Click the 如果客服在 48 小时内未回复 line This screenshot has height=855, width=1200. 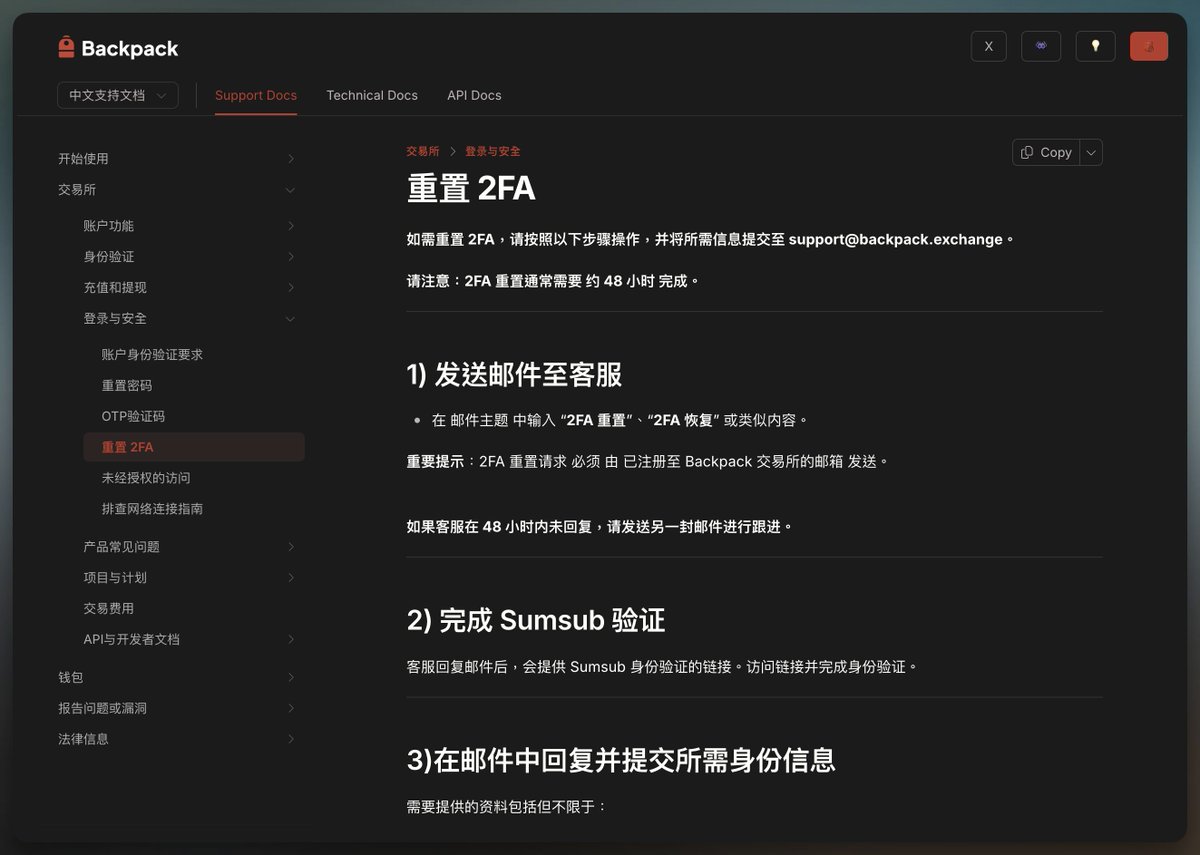[599, 526]
